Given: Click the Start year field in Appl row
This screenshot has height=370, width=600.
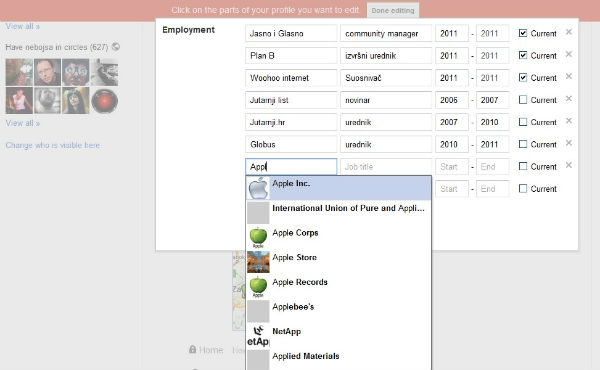Looking at the screenshot, I should [x=452, y=167].
